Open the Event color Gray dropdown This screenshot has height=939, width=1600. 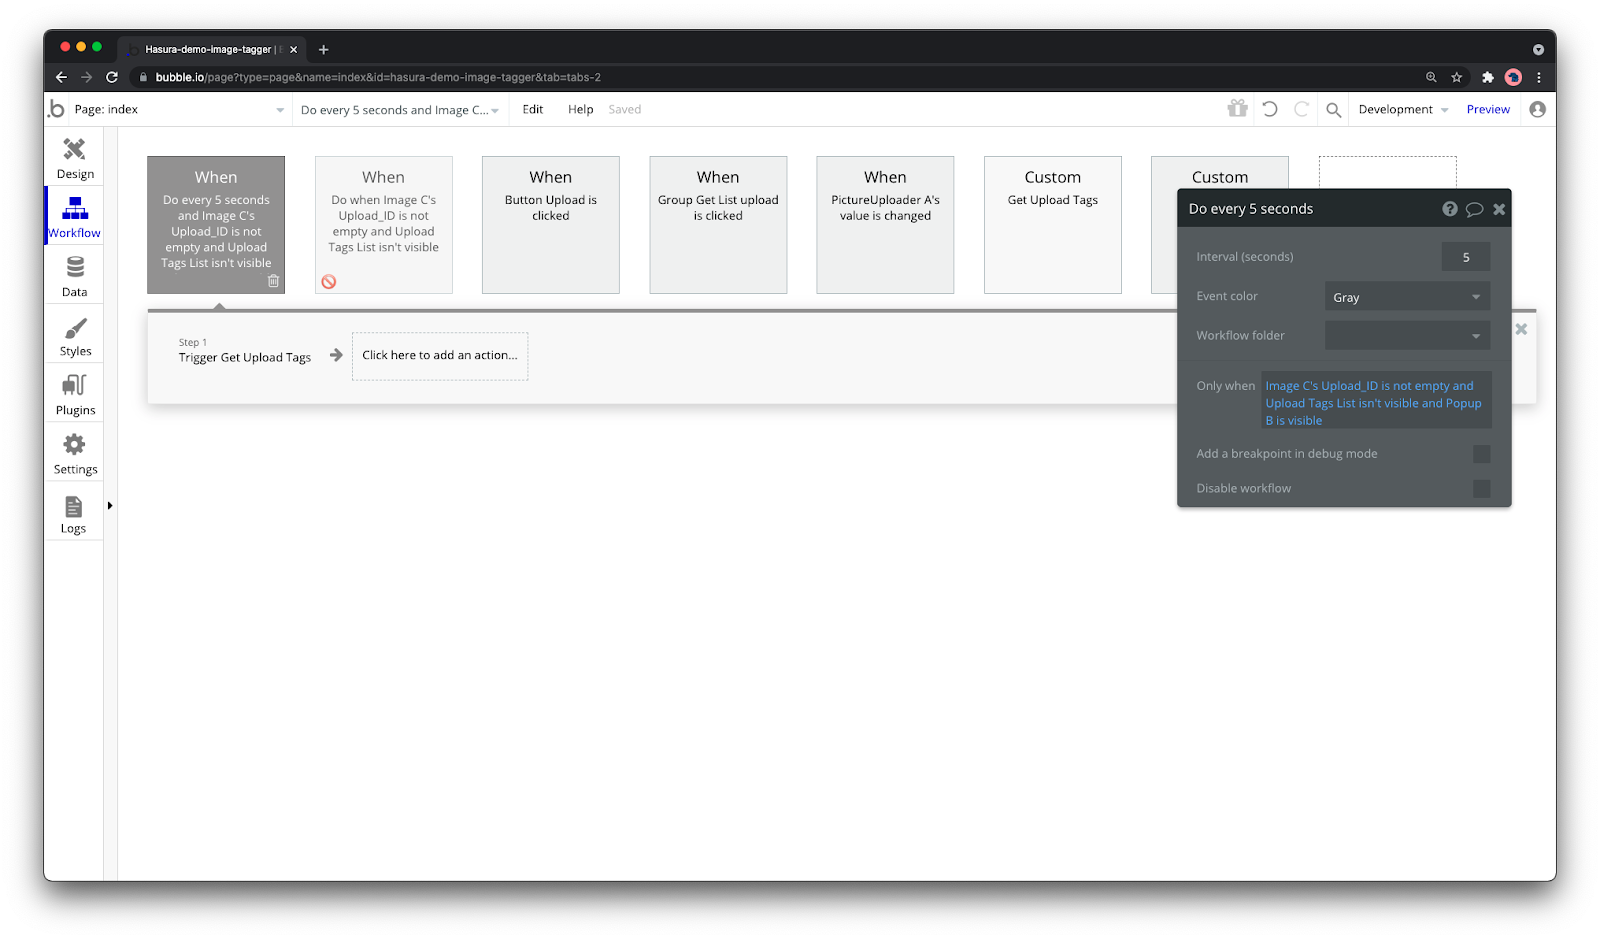point(1407,297)
